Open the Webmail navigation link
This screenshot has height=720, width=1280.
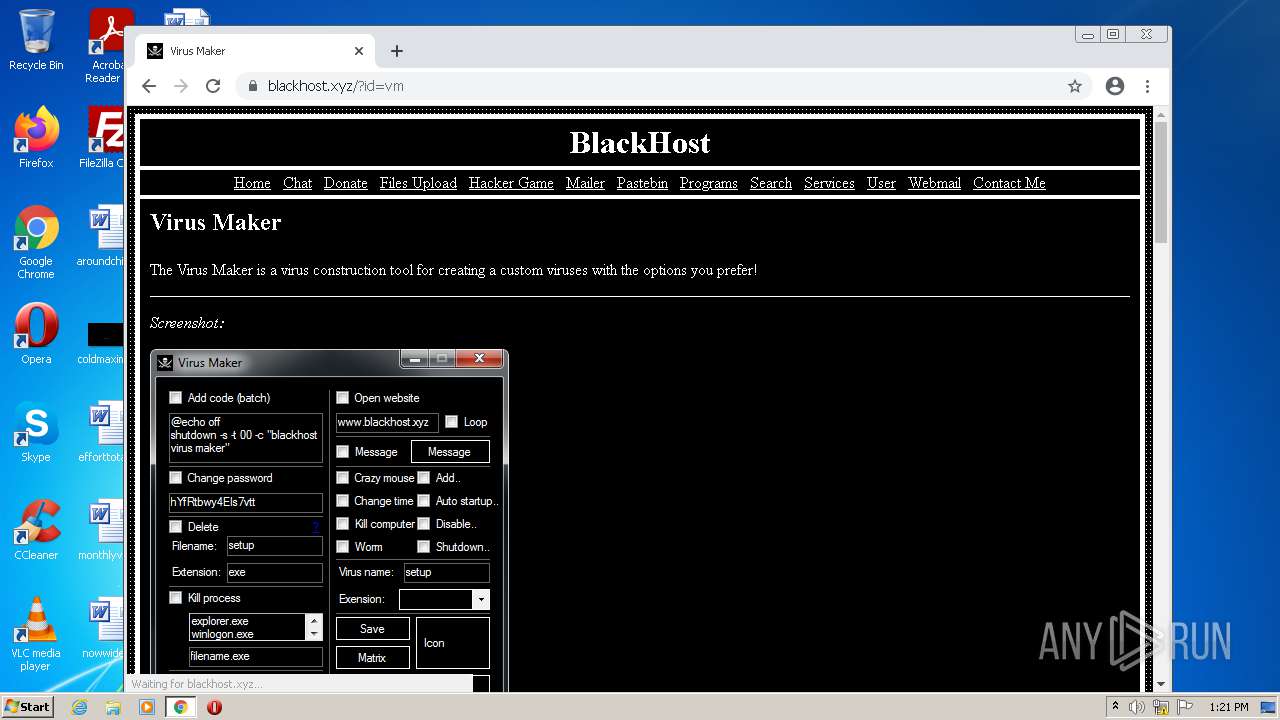934,183
